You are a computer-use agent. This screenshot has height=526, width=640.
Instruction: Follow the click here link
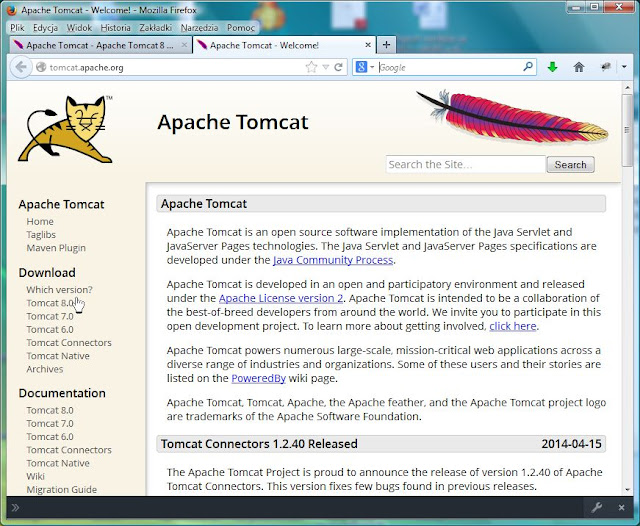tap(513, 326)
